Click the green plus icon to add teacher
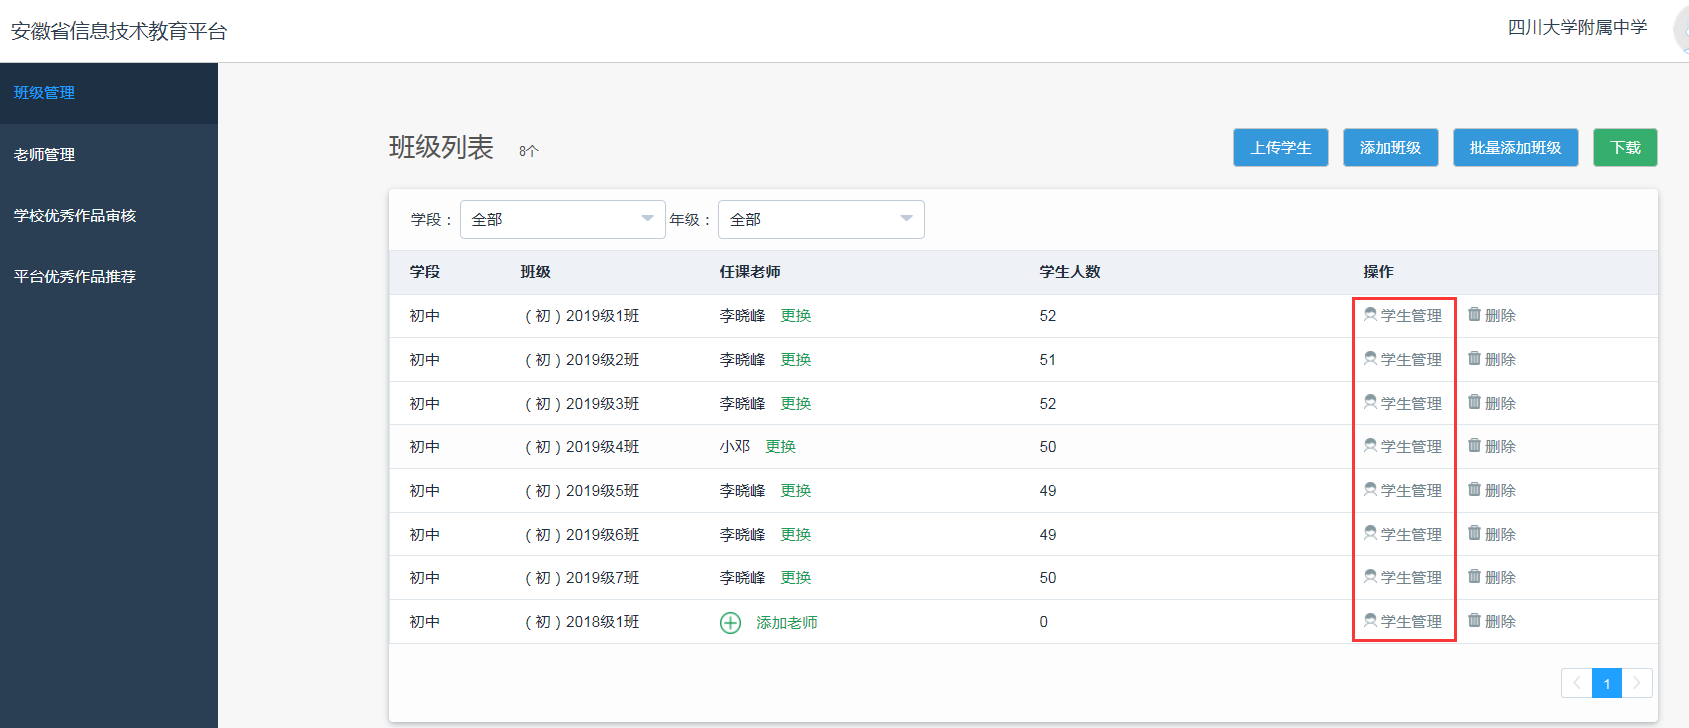Image resolution: width=1689 pixels, height=728 pixels. (731, 623)
